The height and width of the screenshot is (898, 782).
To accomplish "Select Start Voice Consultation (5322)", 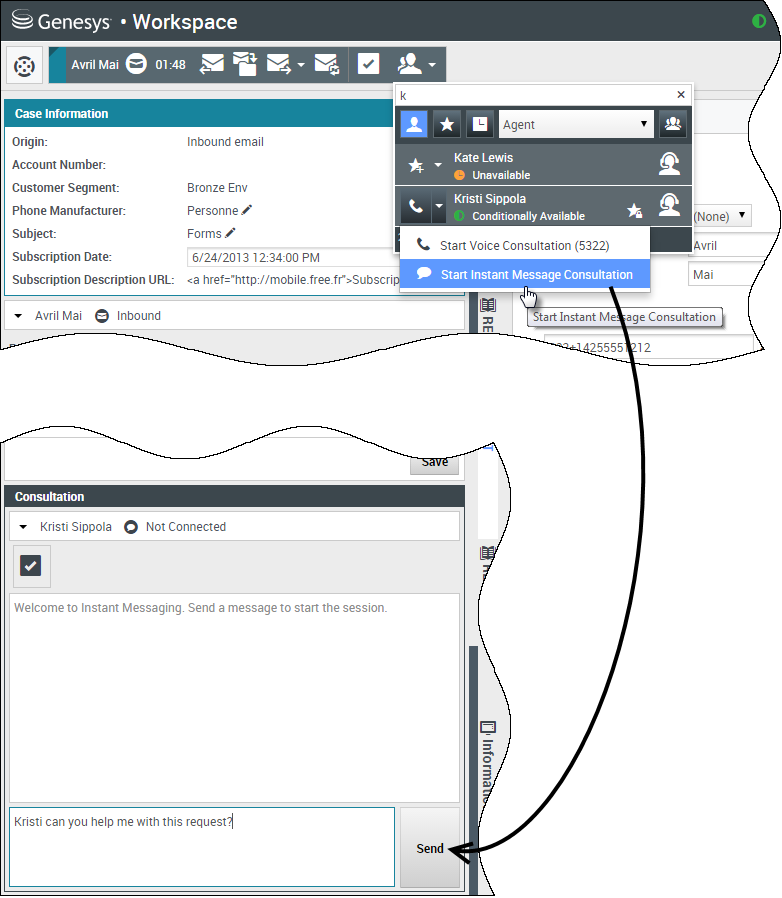I will pyautogui.click(x=524, y=245).
